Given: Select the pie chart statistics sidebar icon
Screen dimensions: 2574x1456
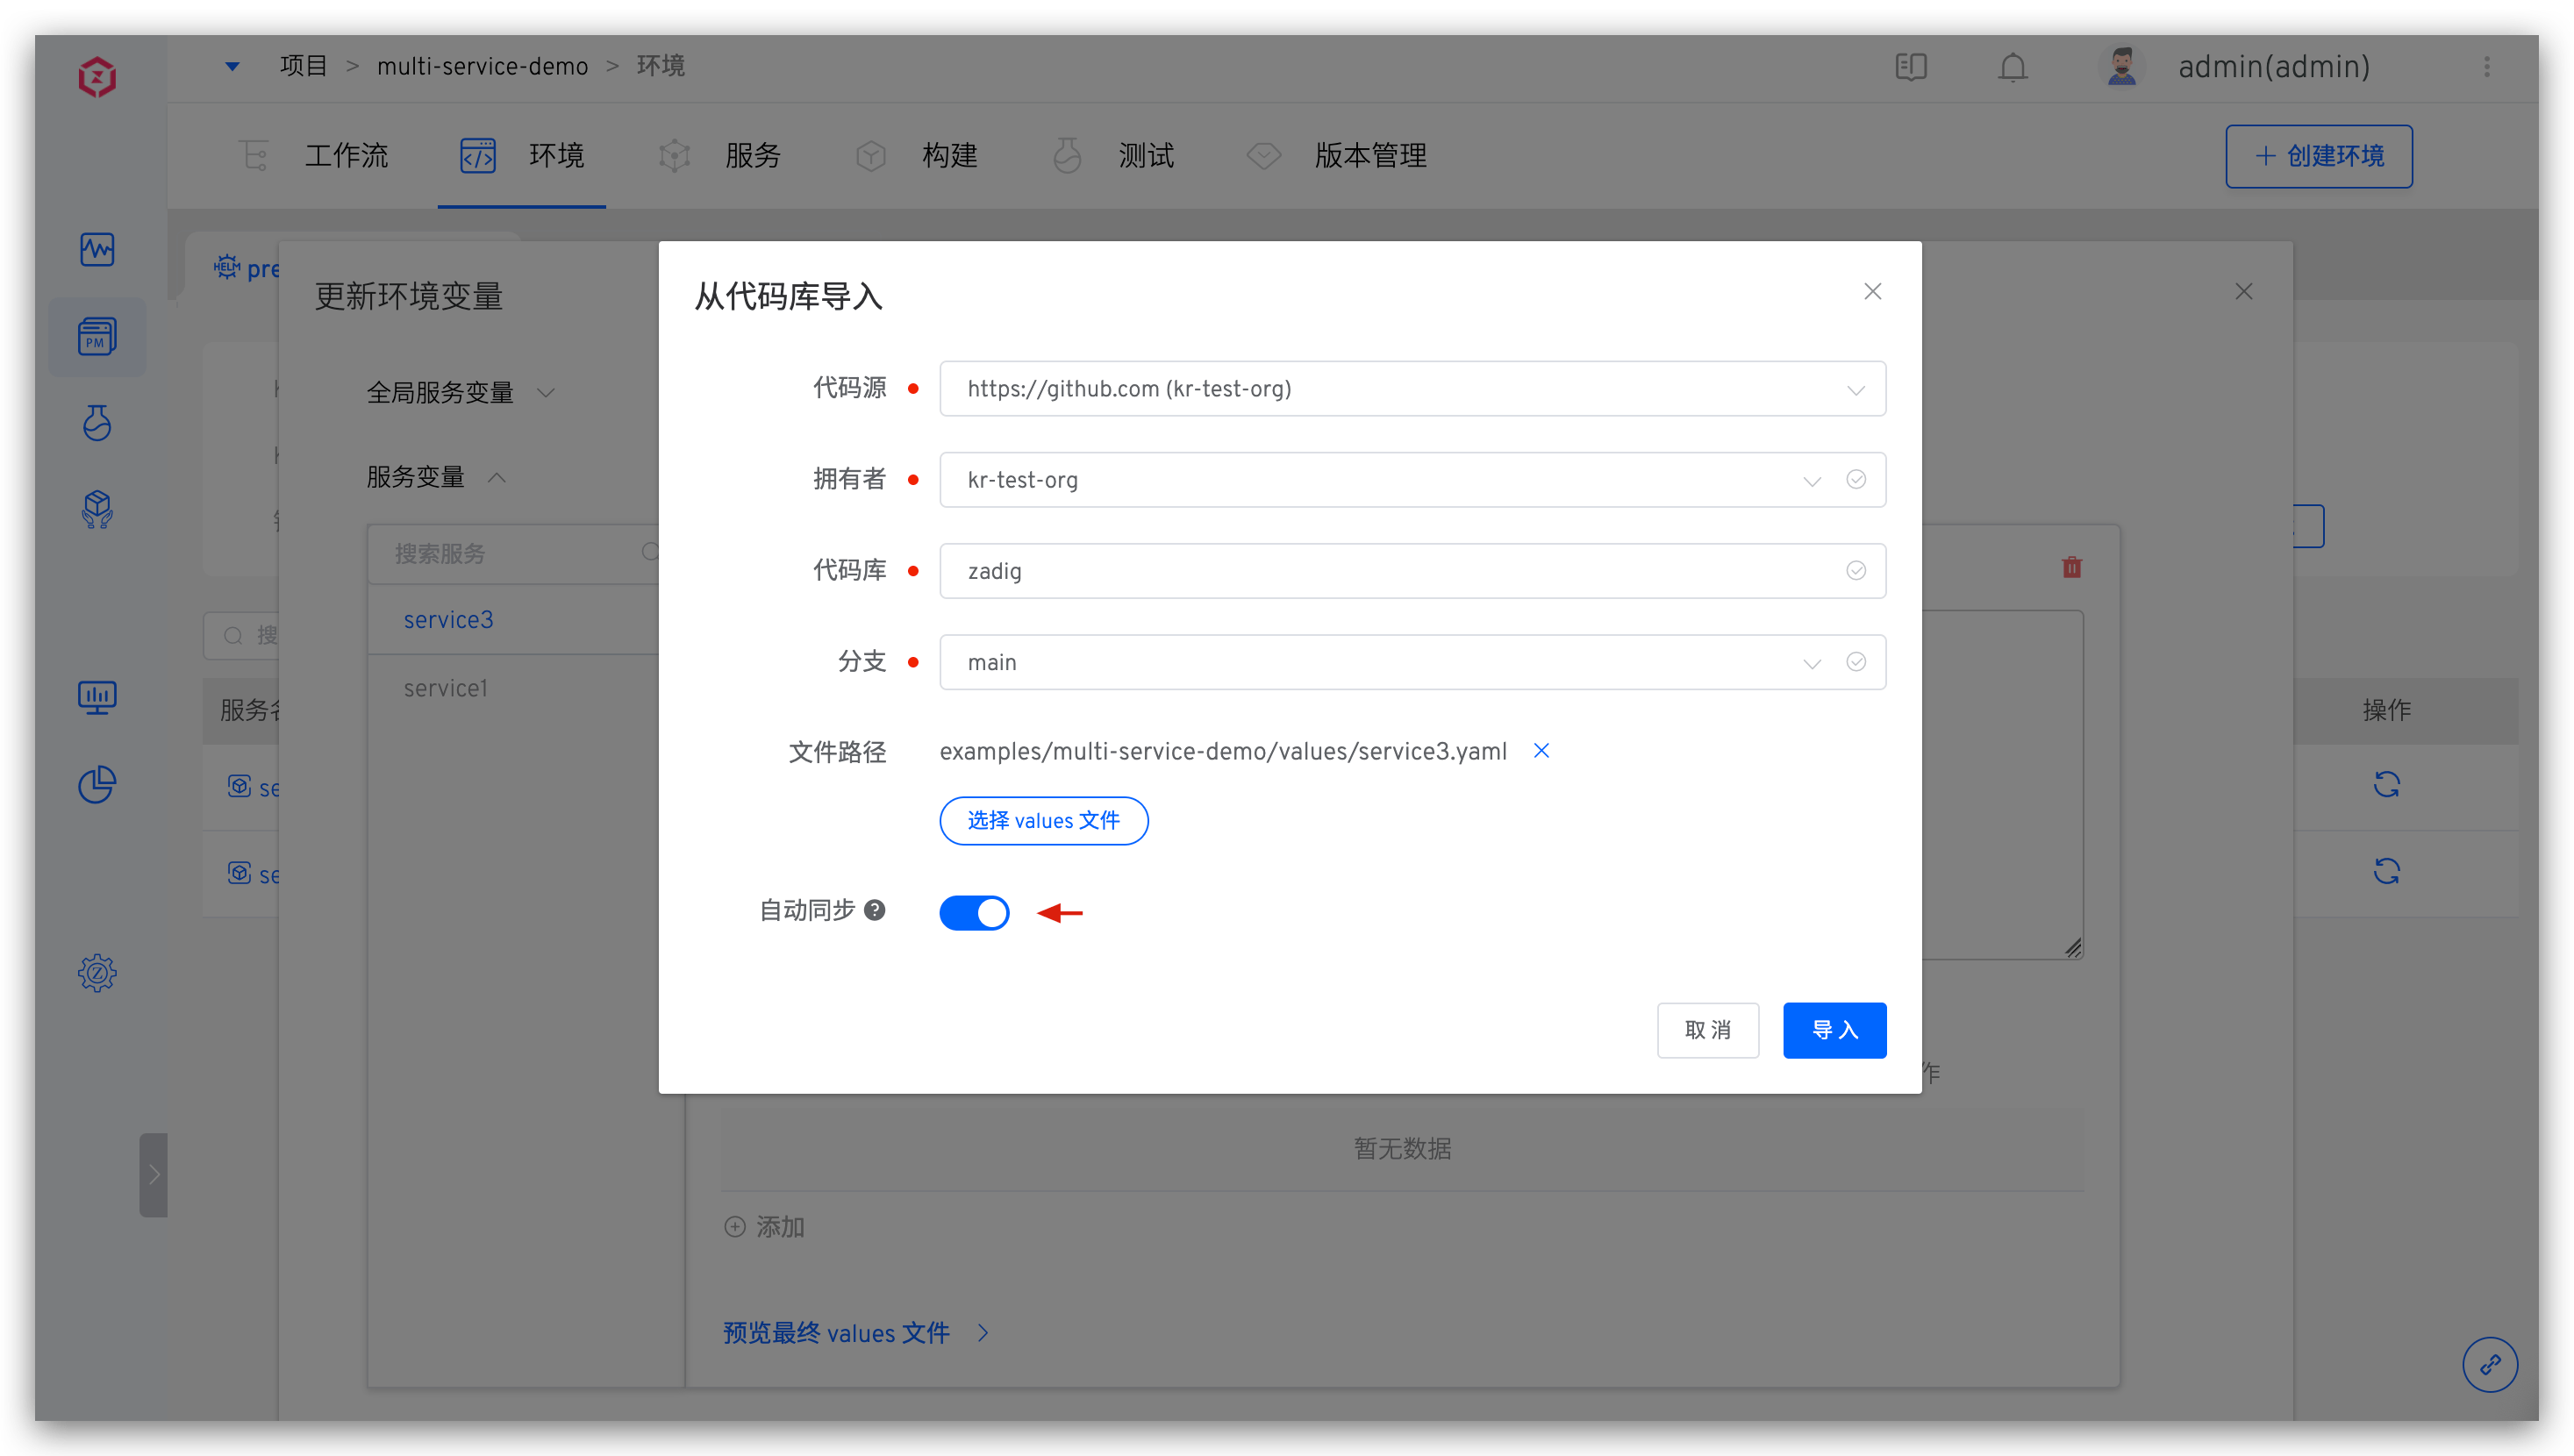Looking at the screenshot, I should tap(97, 785).
